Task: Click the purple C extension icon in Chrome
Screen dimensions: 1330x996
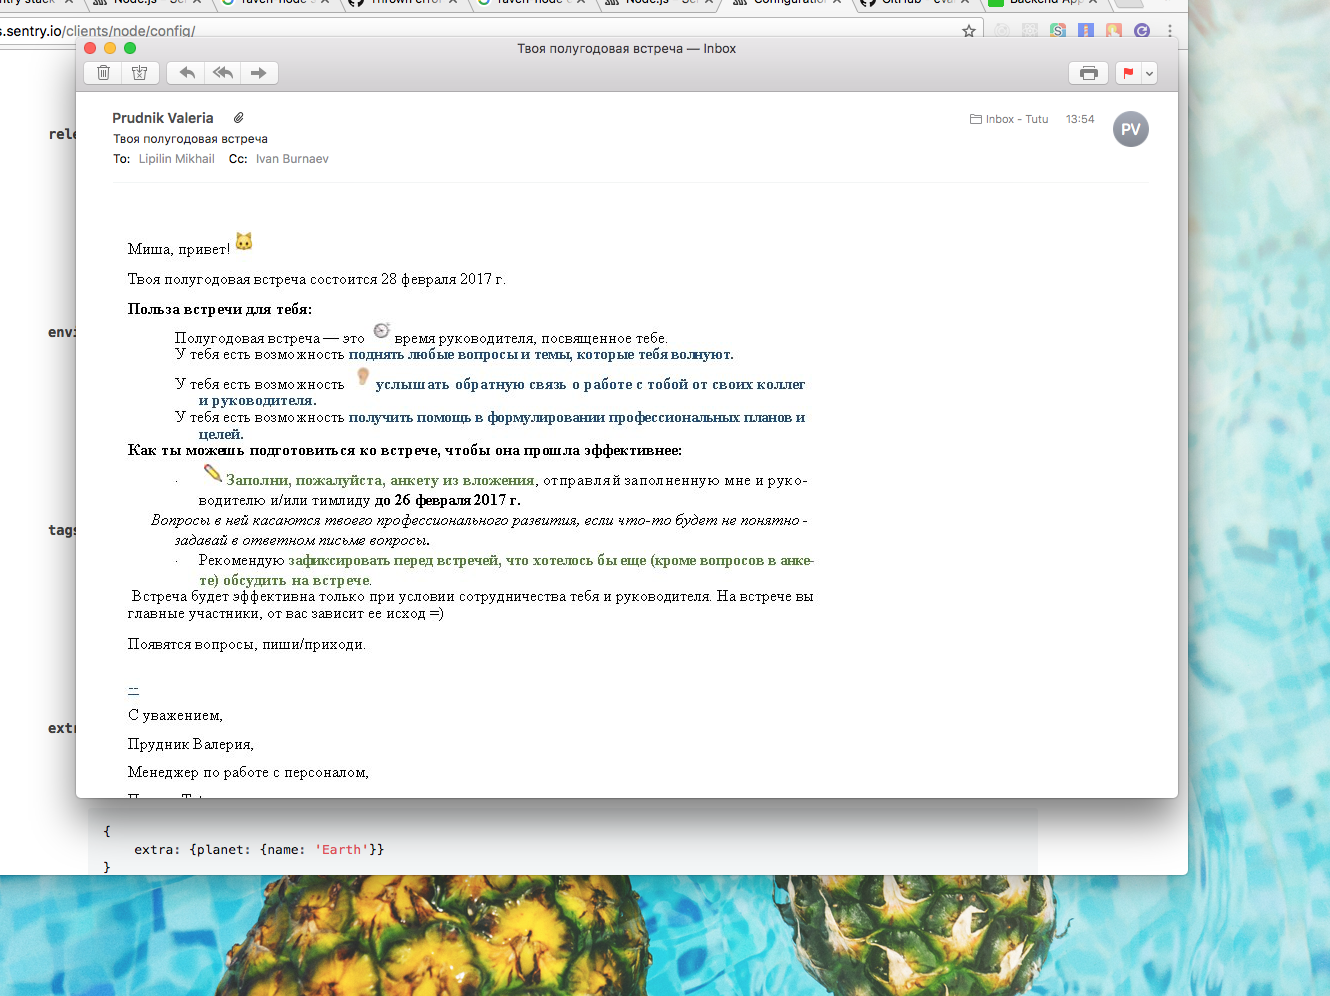Action: click(1142, 31)
